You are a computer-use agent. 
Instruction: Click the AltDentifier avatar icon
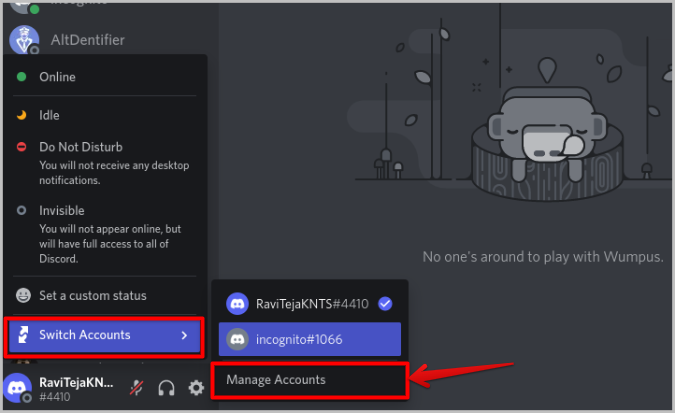point(24,39)
